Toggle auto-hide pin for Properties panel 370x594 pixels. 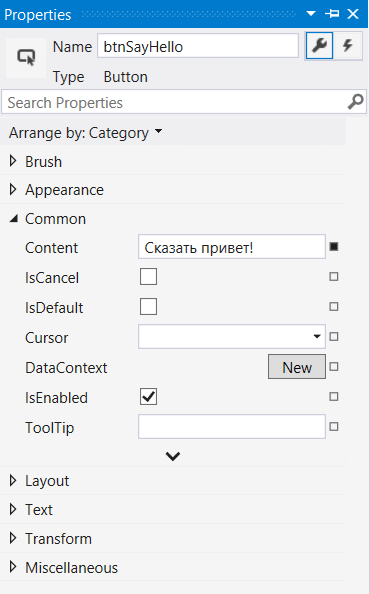pyautogui.click(x=332, y=14)
